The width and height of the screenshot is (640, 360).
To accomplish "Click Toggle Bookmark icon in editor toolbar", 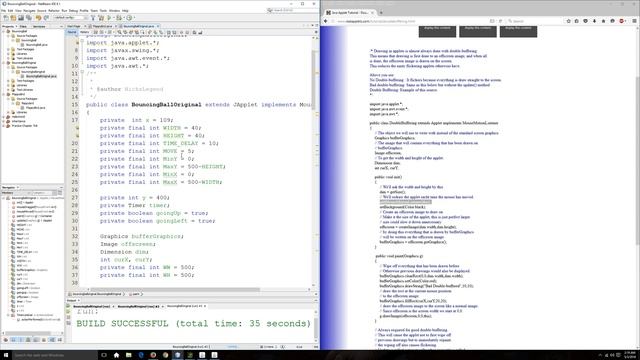I will pos(161,32).
